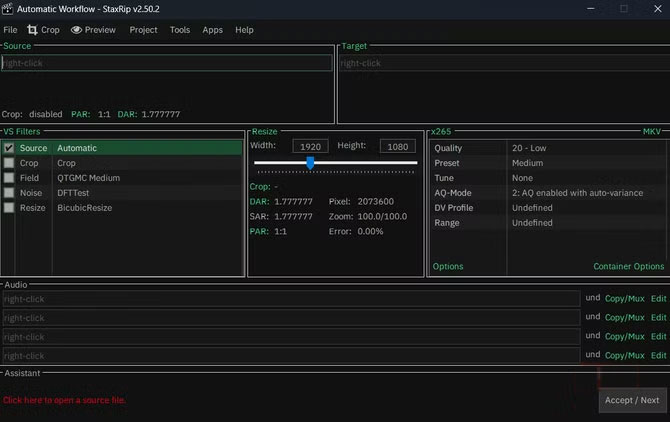Open the File menu
This screenshot has width=670, height=422.
pos(10,30)
